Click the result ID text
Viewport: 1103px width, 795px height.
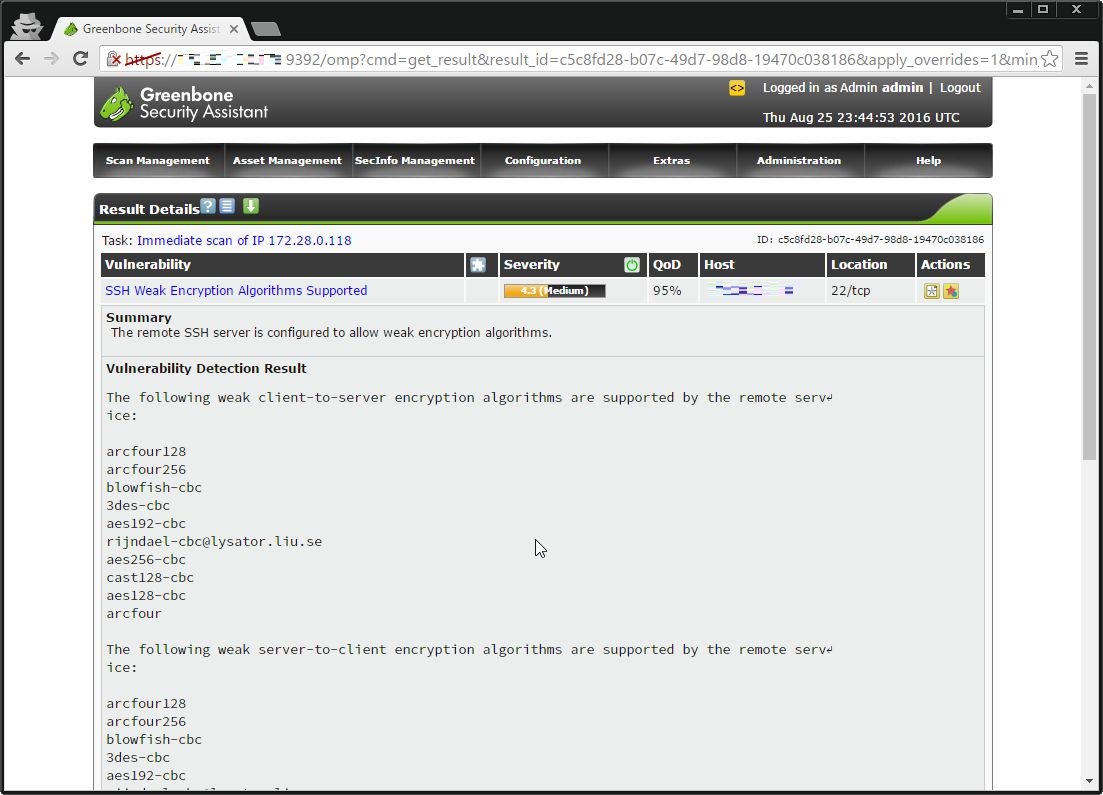tap(870, 240)
